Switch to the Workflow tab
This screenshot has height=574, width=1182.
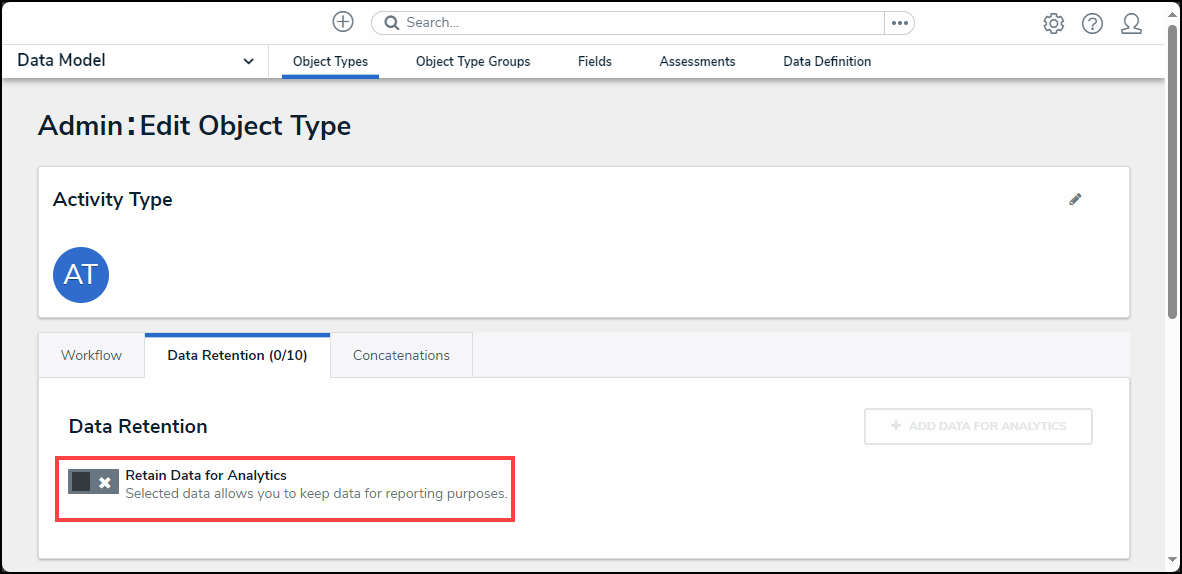pos(91,355)
